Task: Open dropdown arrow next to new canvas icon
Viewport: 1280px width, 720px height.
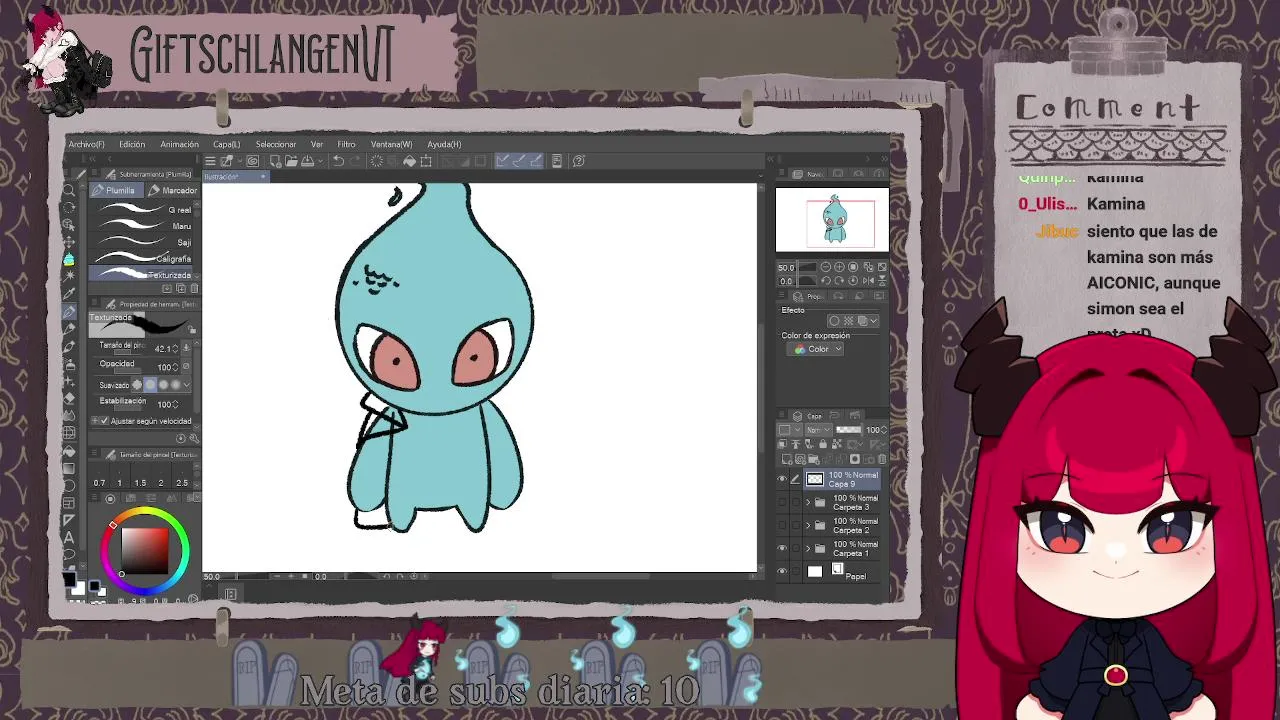Action: point(240,161)
